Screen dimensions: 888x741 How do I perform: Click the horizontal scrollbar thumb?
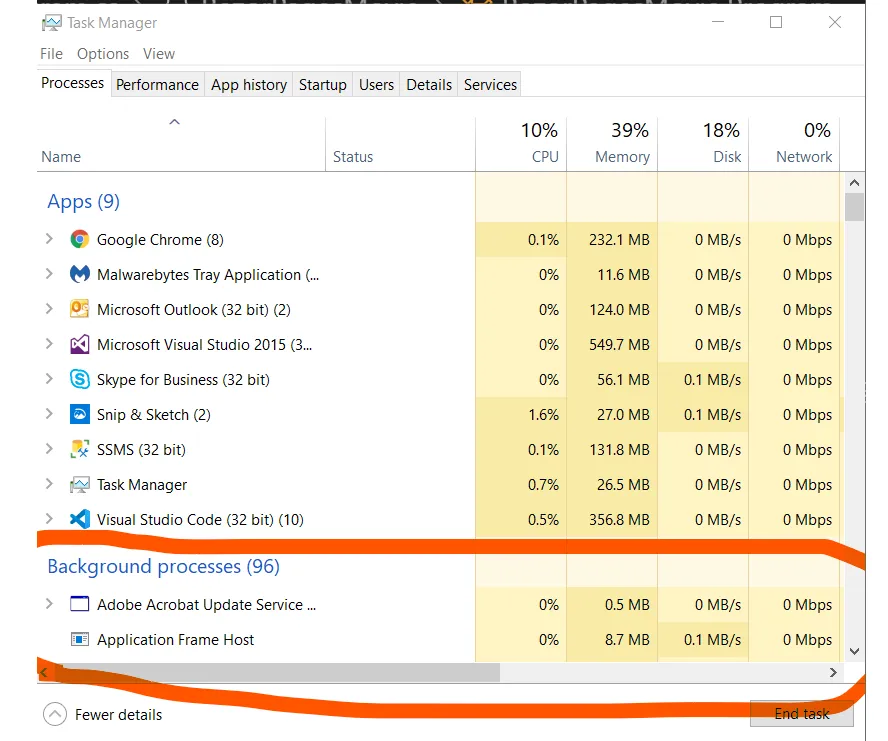click(277, 672)
